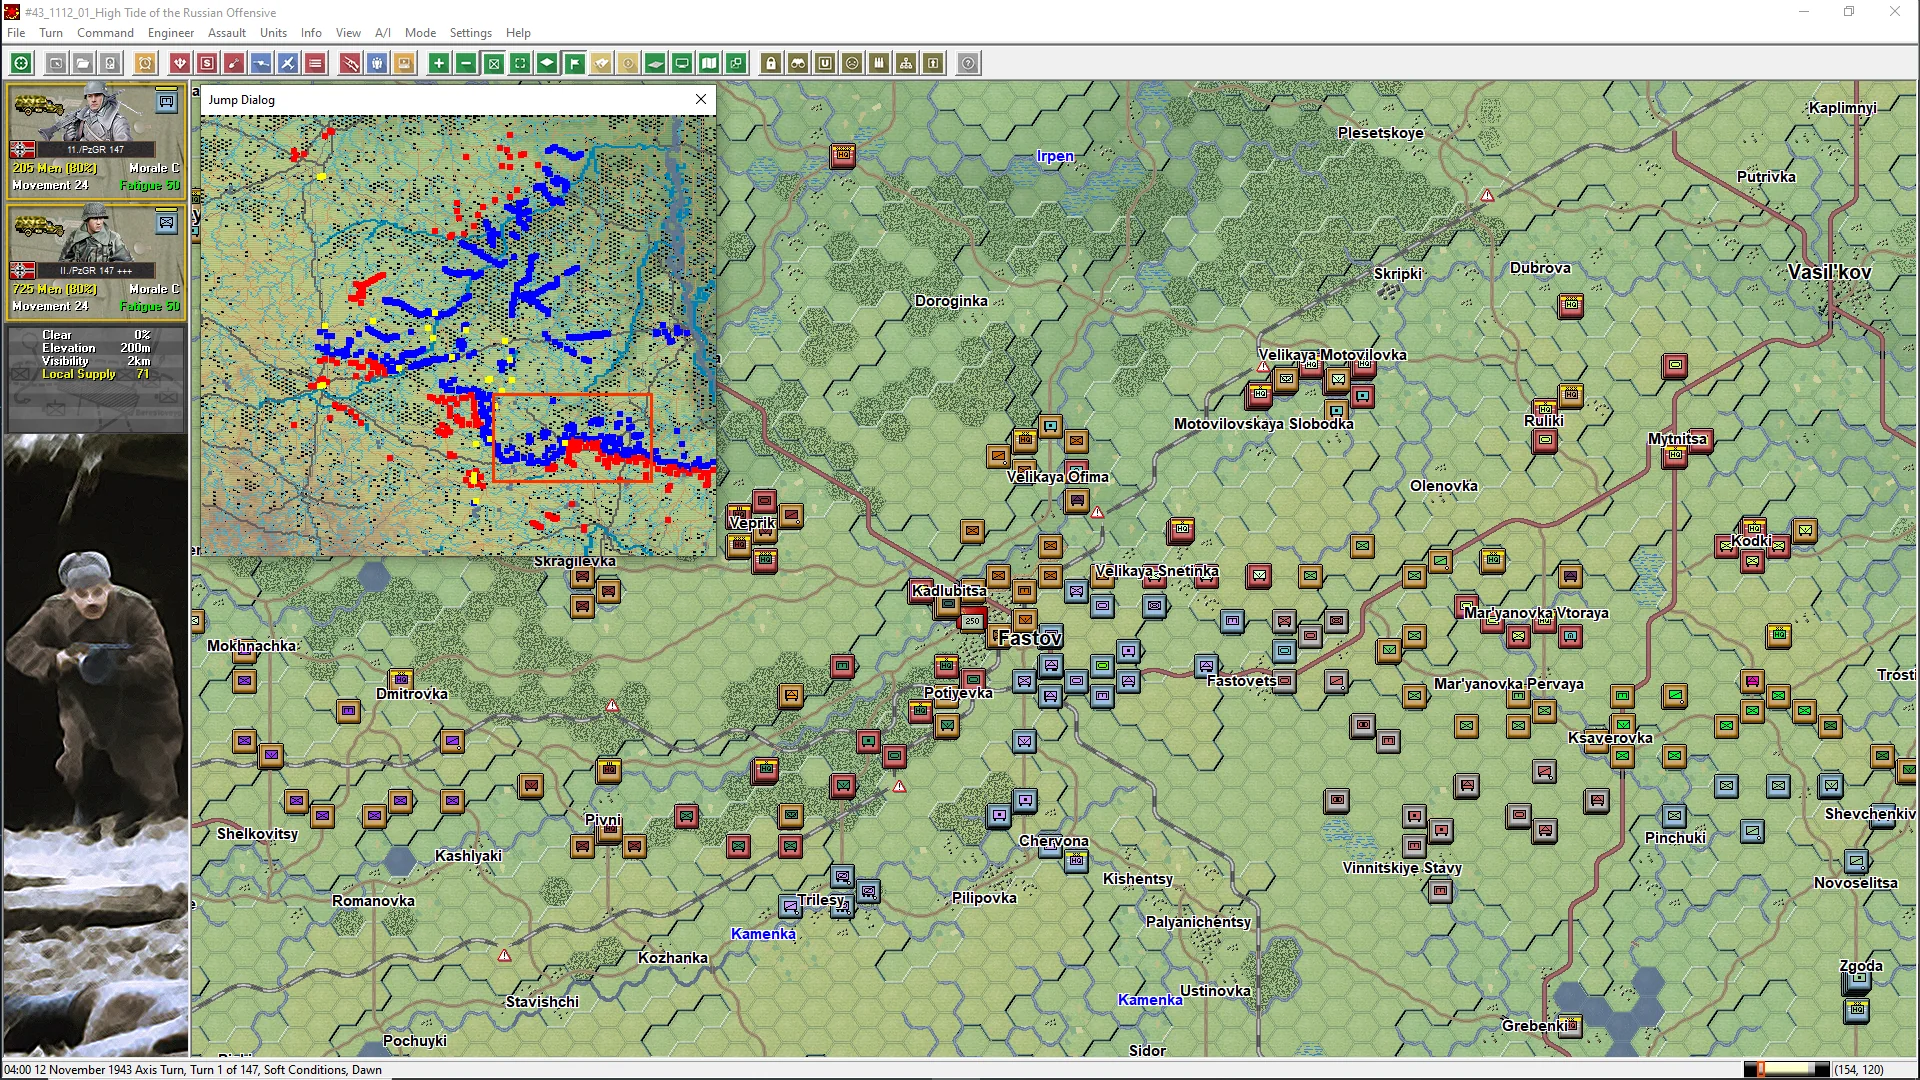Click the red list lines toolbar icon
This screenshot has height=1080, width=1920.
315,64
